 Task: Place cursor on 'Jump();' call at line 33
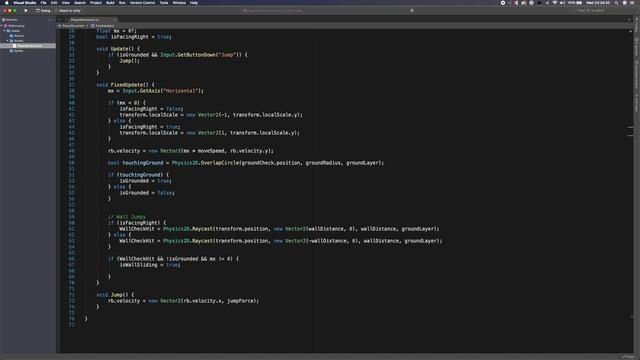tap(129, 61)
